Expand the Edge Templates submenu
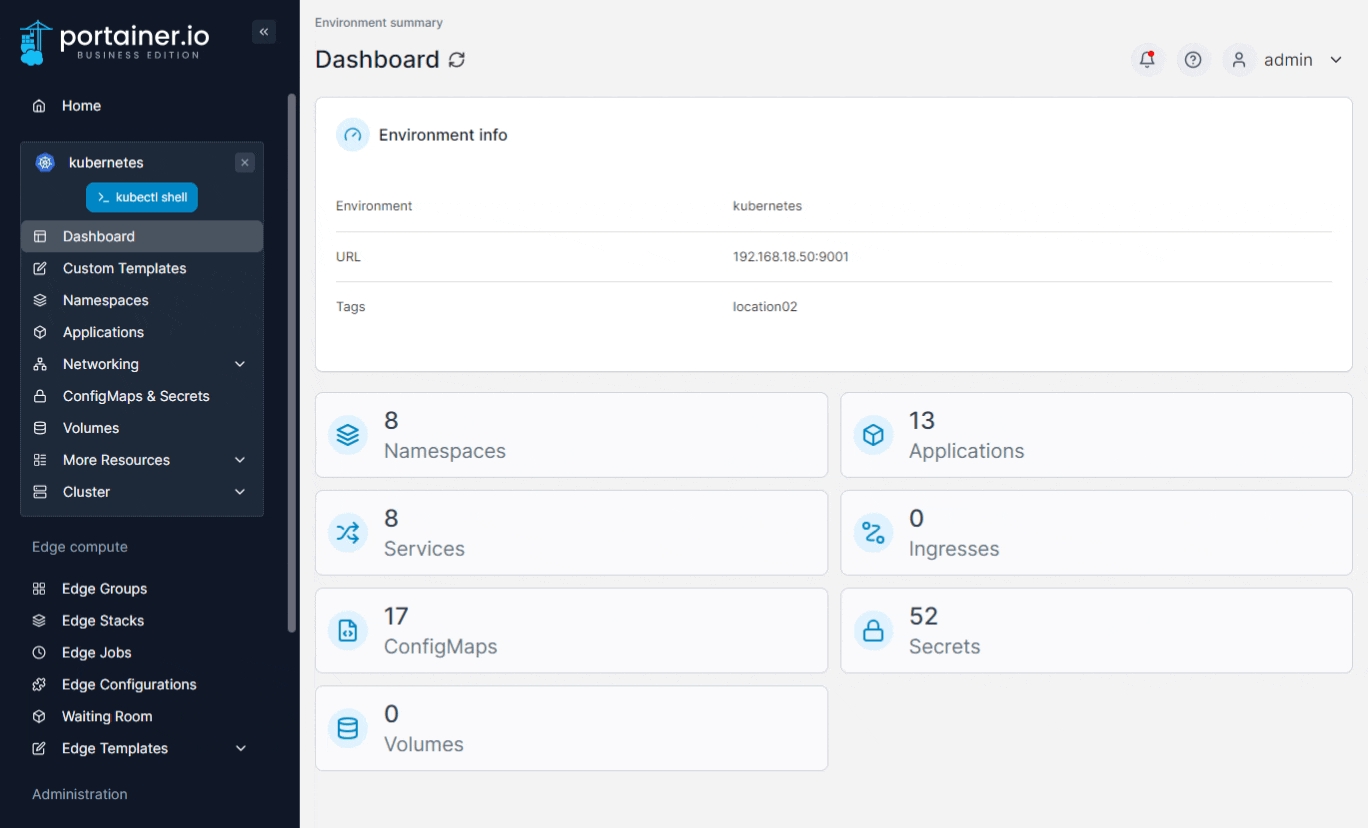 click(x=240, y=748)
